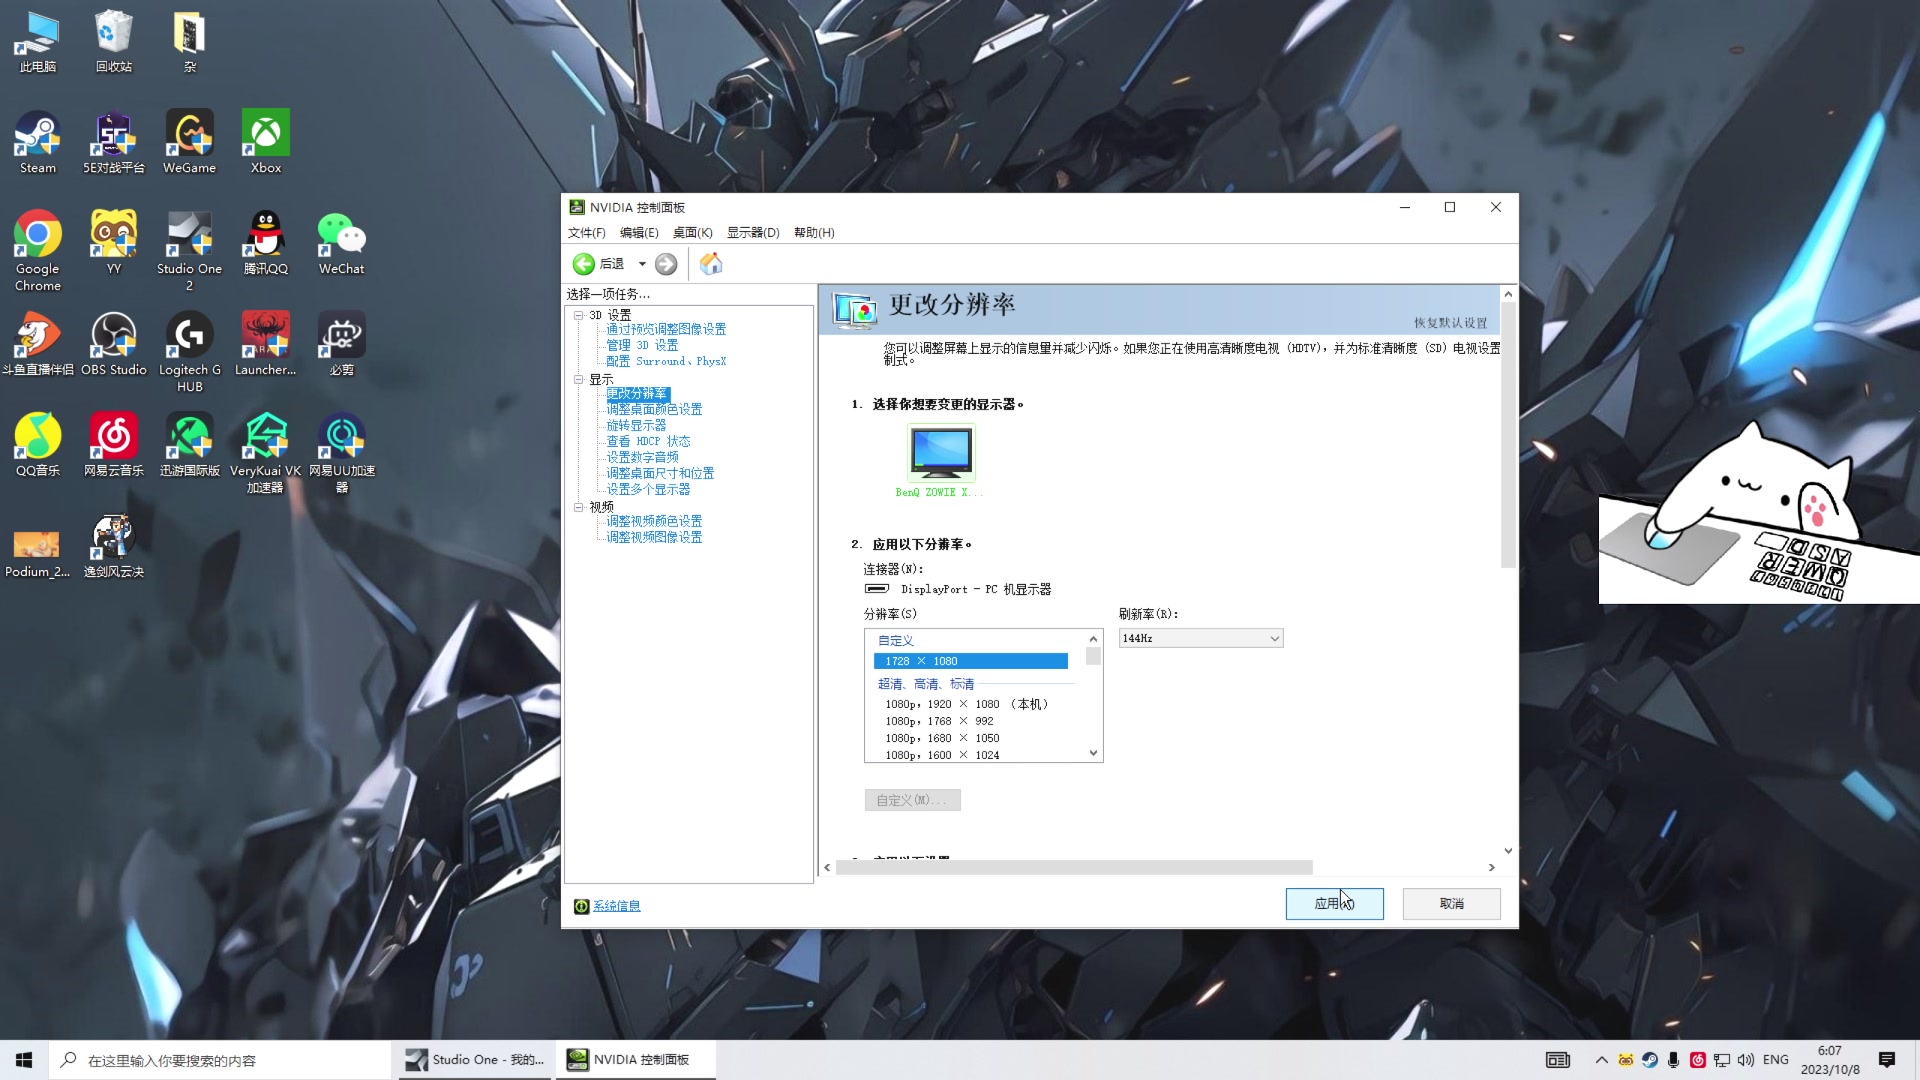Open the 网易UU加速器 desktop icon
This screenshot has height=1080, width=1920.
tap(342, 453)
